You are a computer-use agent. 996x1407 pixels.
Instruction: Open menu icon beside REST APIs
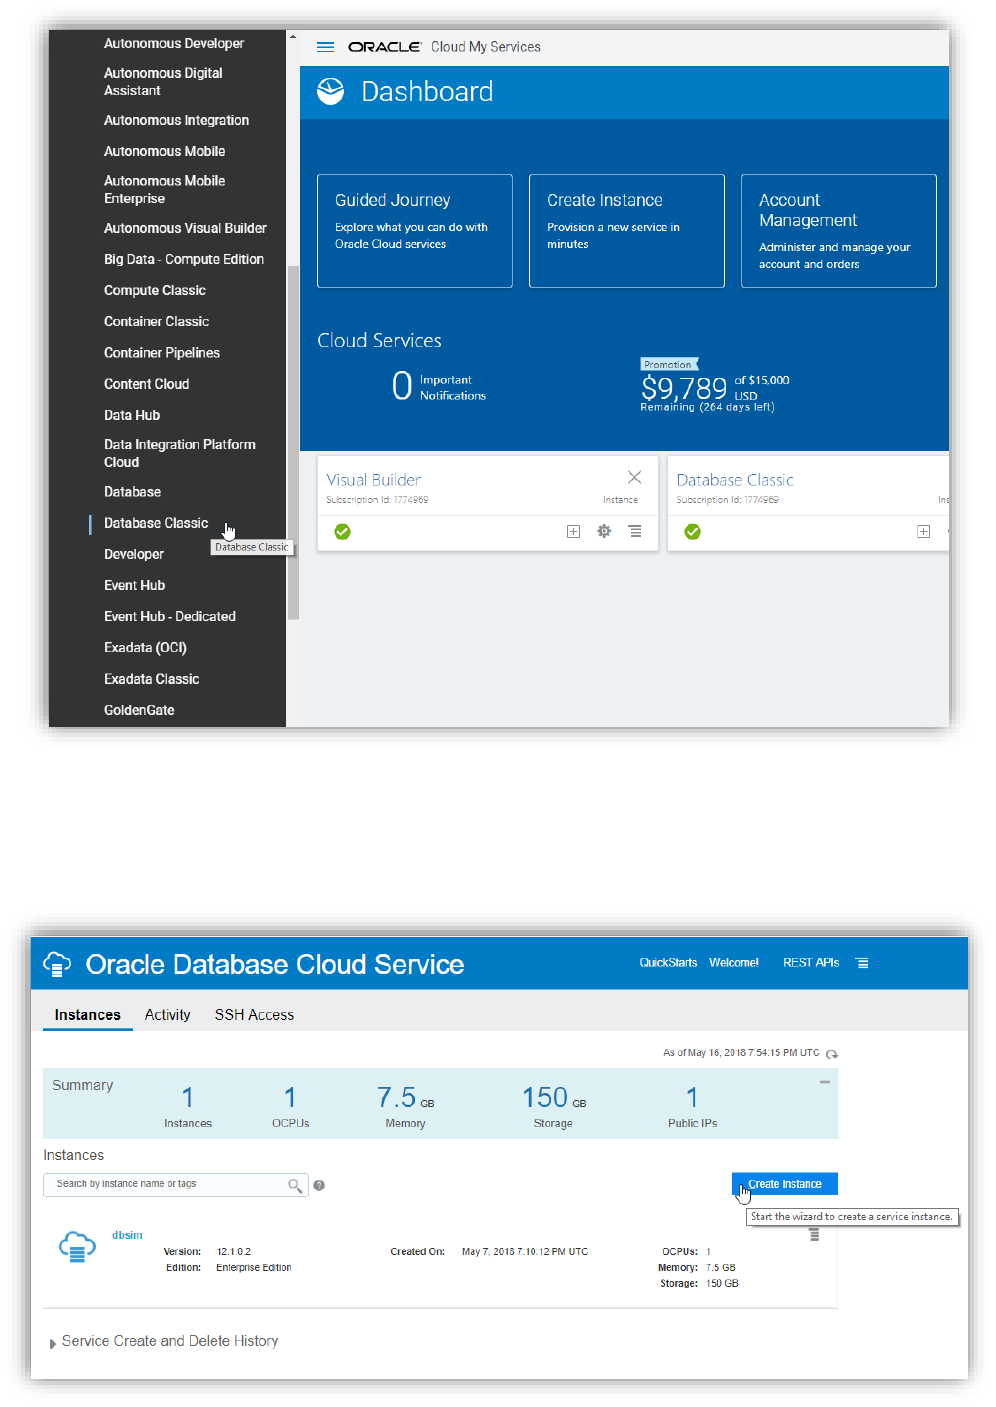pyautogui.click(x=862, y=963)
